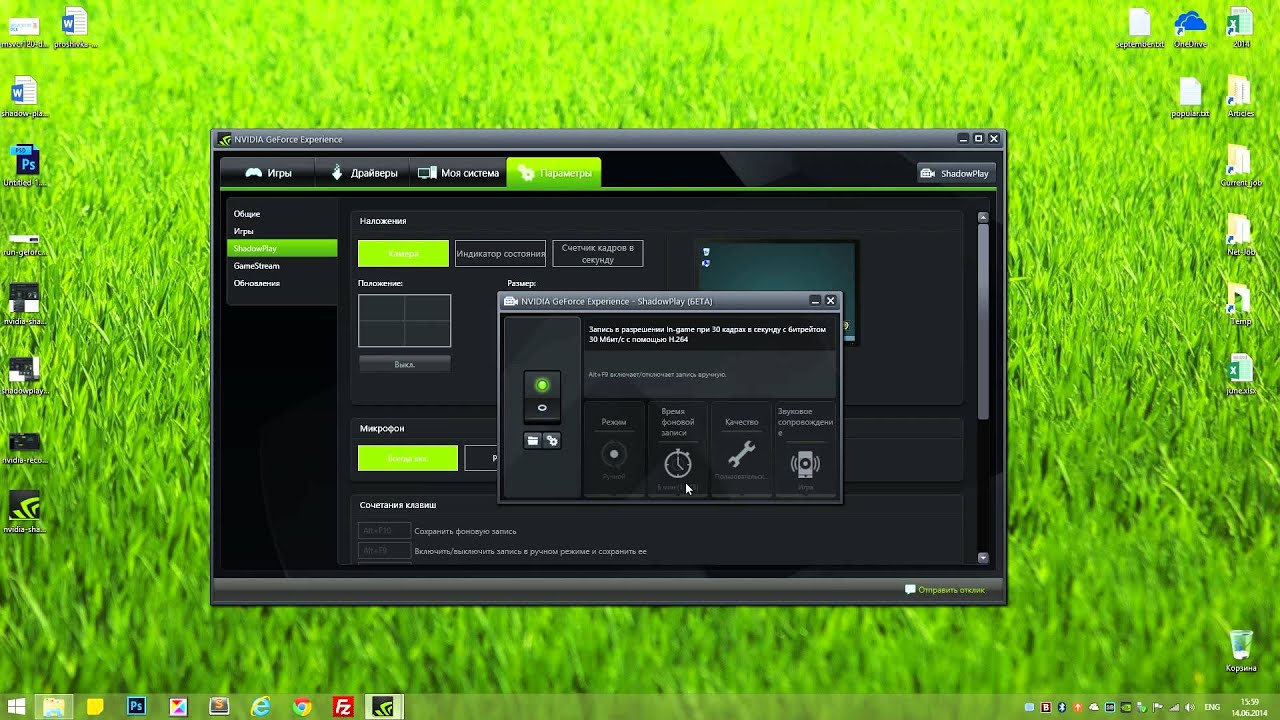The height and width of the screenshot is (720, 1280).
Task: Select Articles folder on desktop
Action: coord(1240,97)
